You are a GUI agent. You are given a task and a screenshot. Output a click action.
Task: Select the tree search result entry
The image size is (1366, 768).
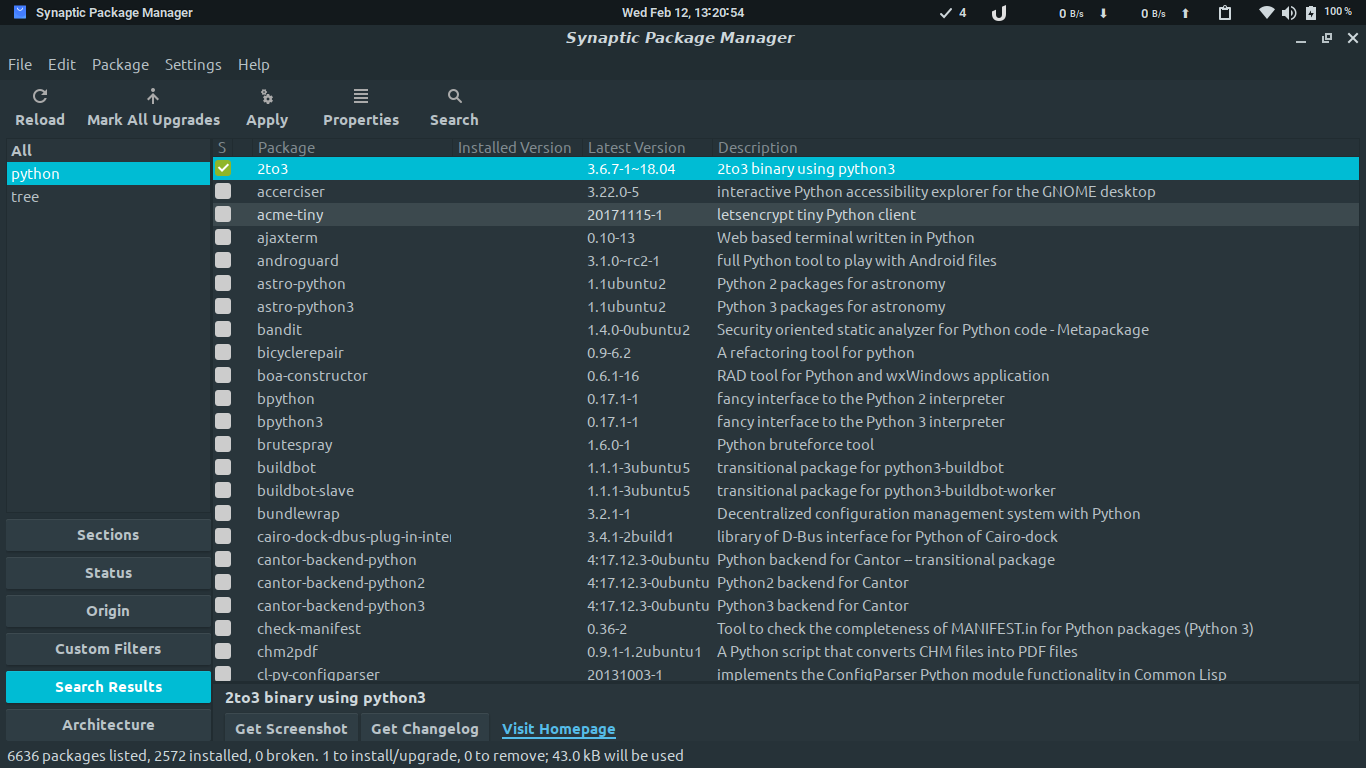tap(25, 197)
